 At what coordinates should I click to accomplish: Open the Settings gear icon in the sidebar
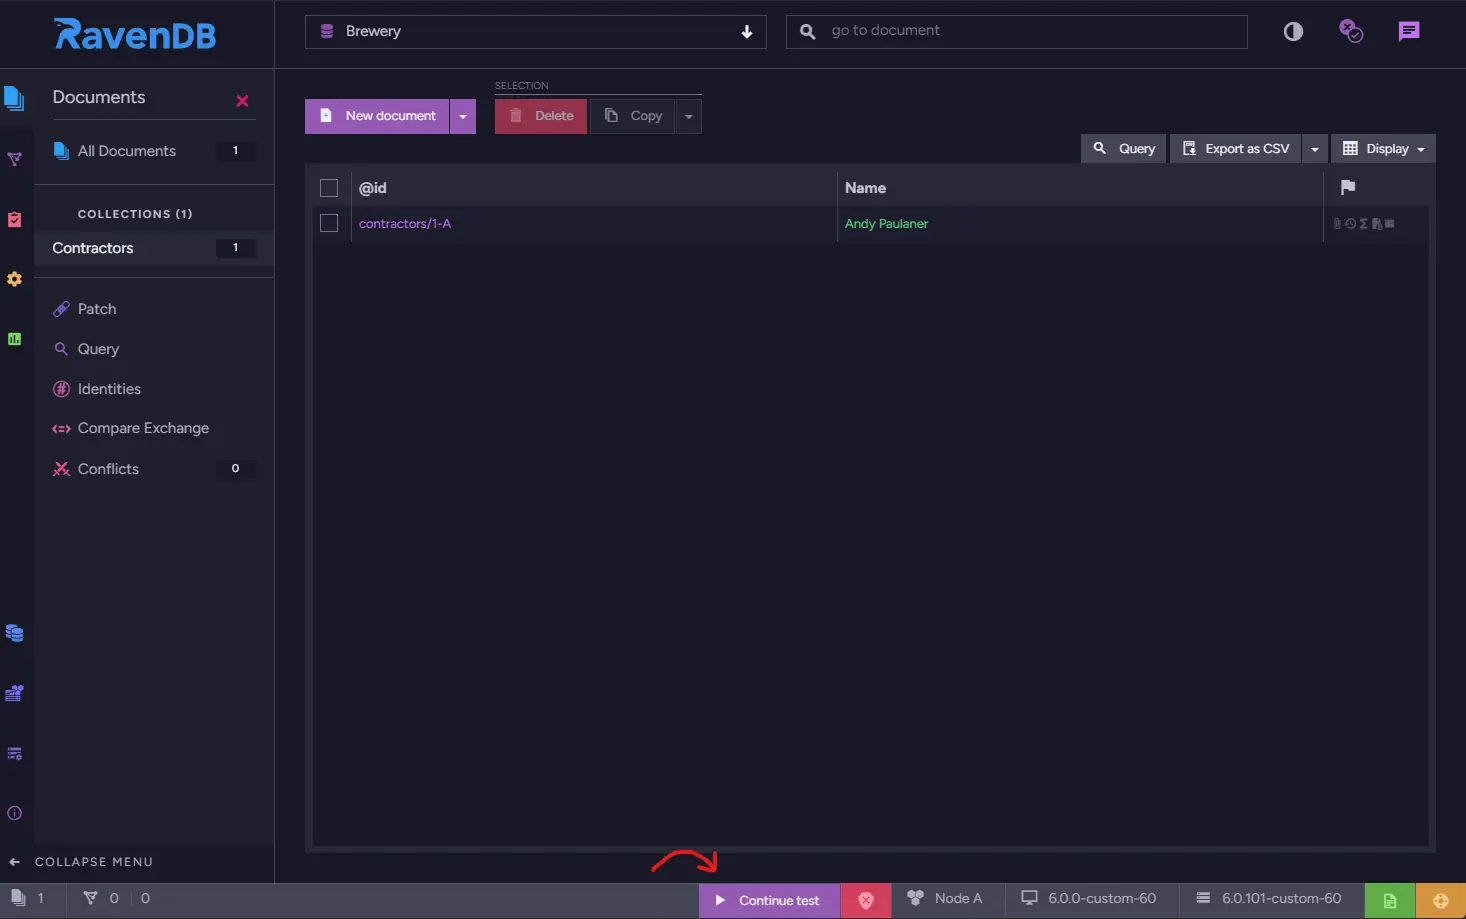tap(14, 279)
